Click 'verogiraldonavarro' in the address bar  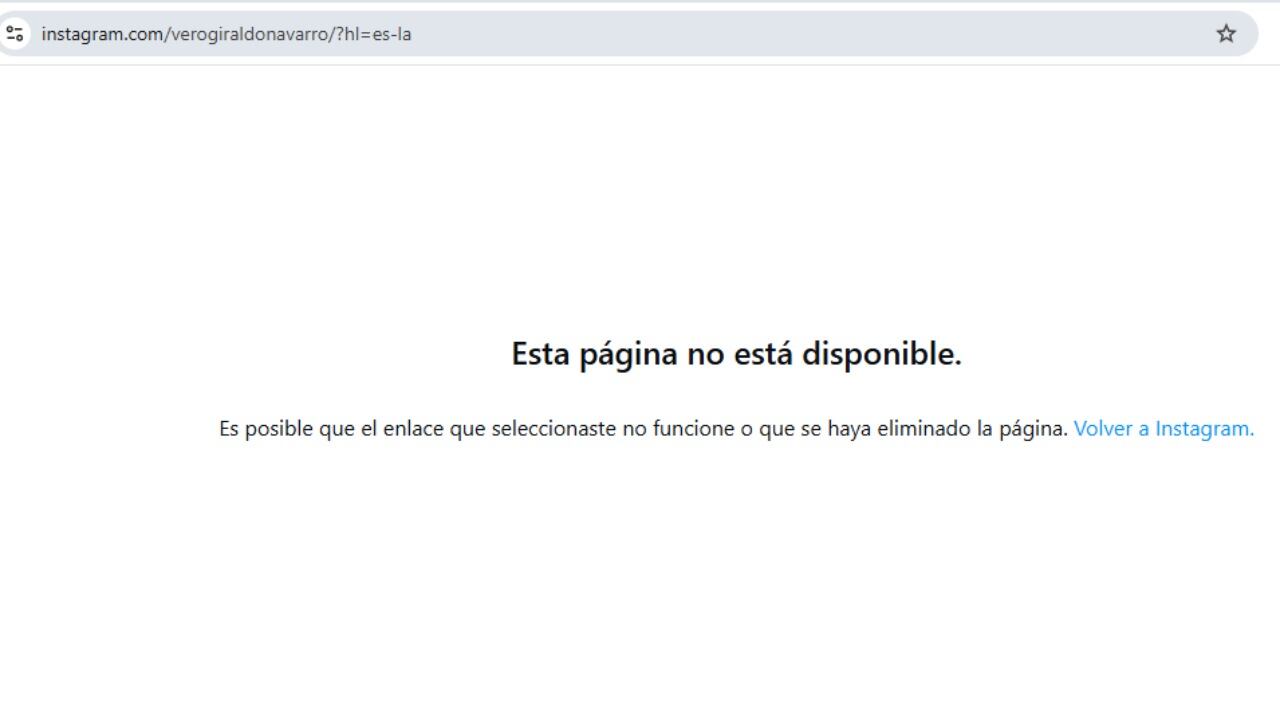248,34
